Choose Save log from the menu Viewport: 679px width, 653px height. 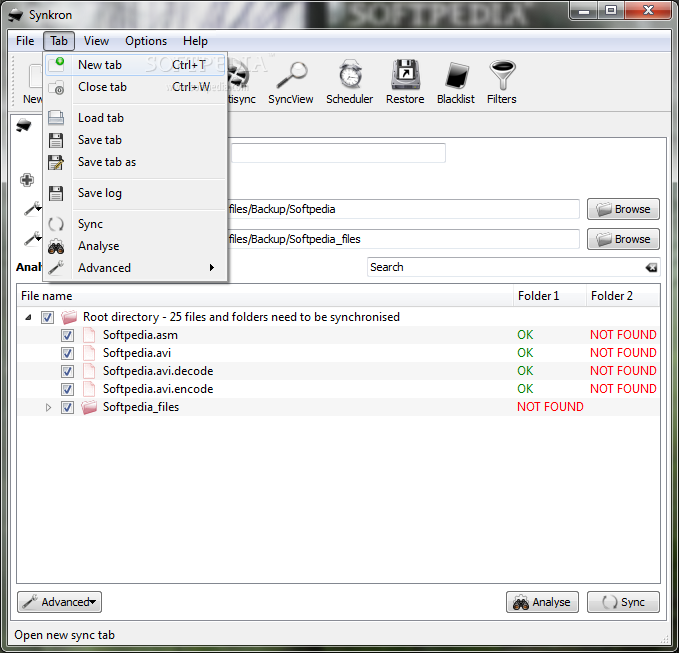tap(135, 193)
